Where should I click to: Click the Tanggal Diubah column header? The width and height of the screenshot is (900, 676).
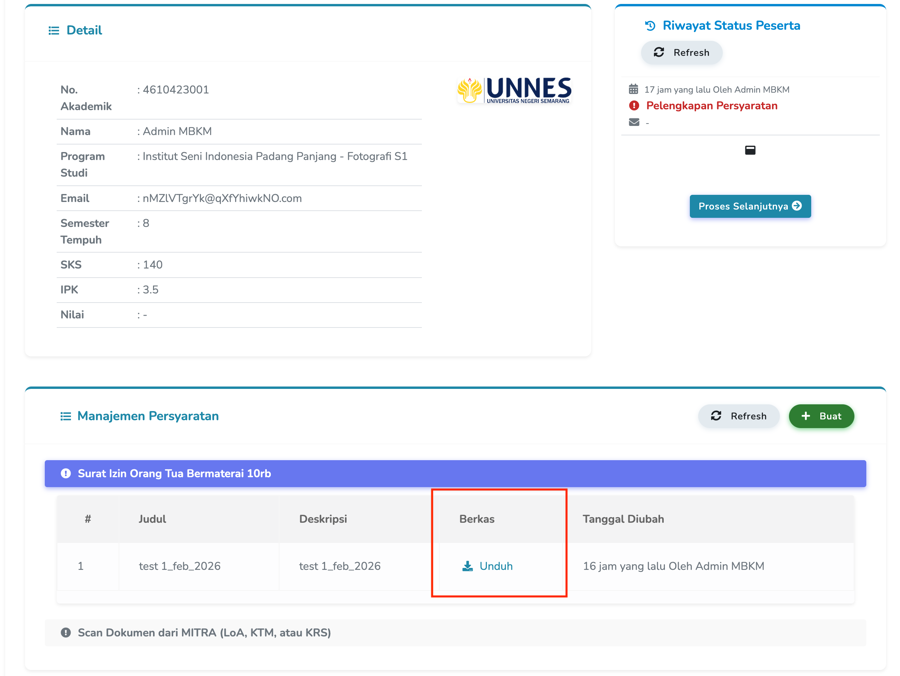[623, 519]
